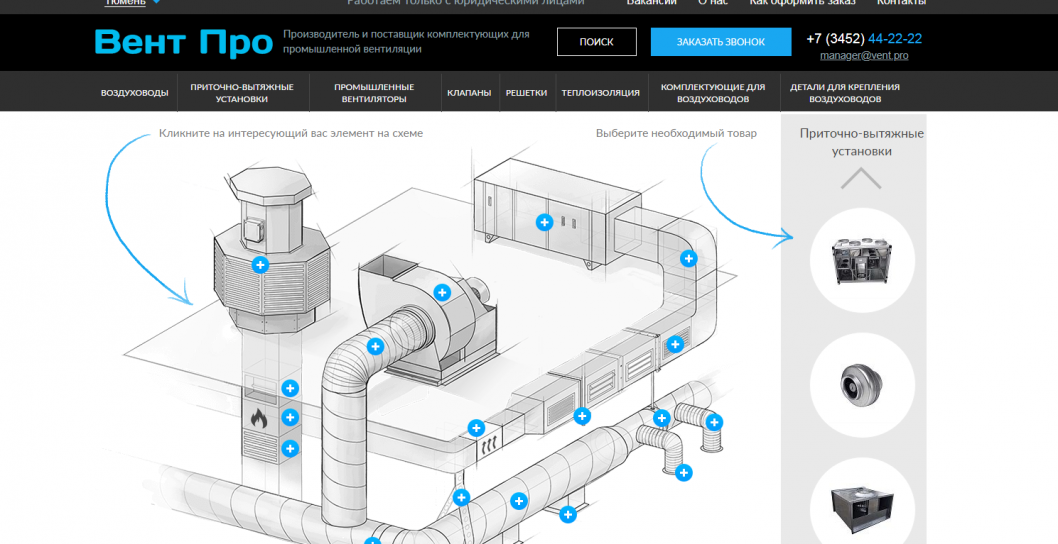The height and width of the screenshot is (544, 1058).
Task: Click the phone number +7 (3452) 44-22-22
Action: pos(864,38)
